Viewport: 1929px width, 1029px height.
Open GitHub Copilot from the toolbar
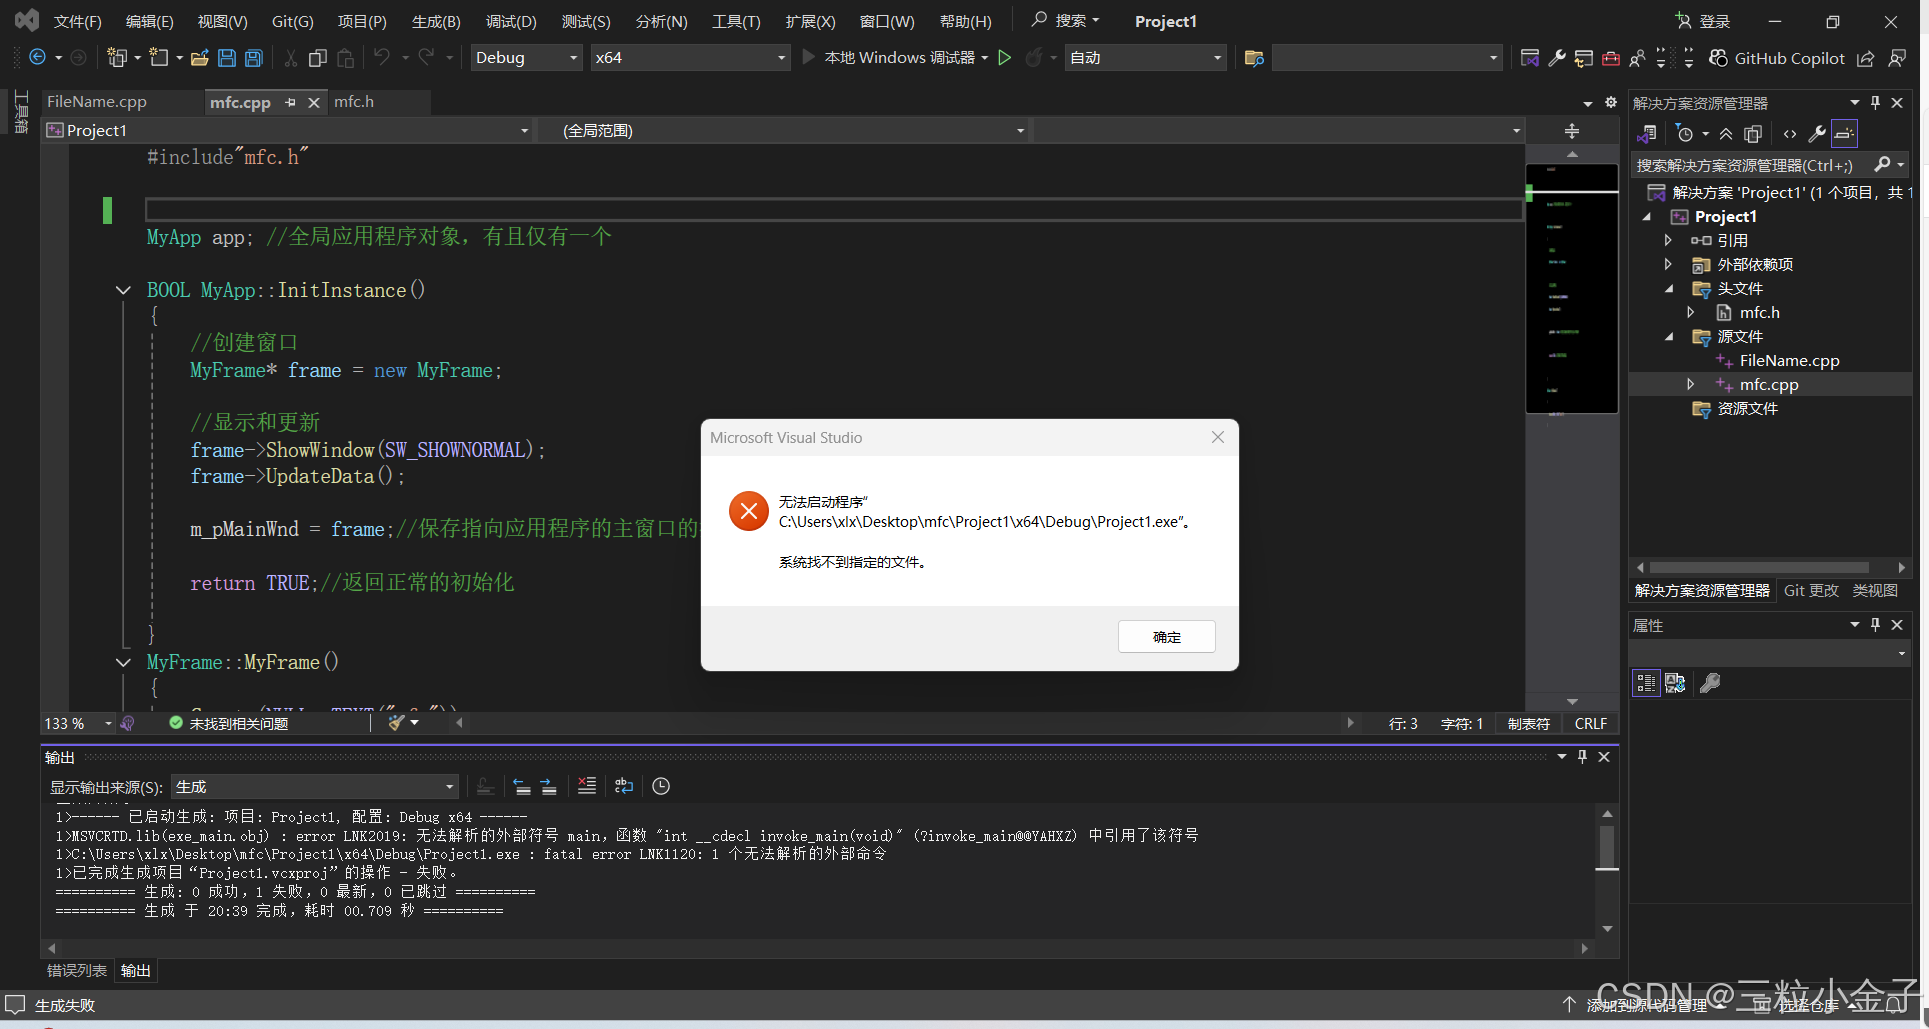pos(1777,58)
